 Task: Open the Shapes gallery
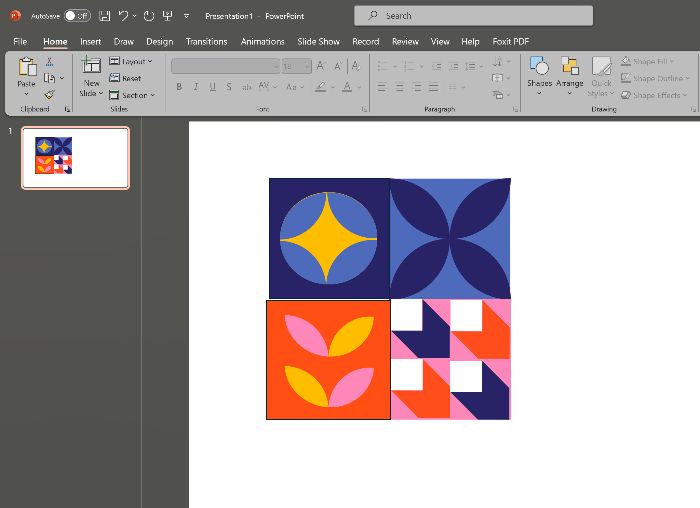click(539, 75)
